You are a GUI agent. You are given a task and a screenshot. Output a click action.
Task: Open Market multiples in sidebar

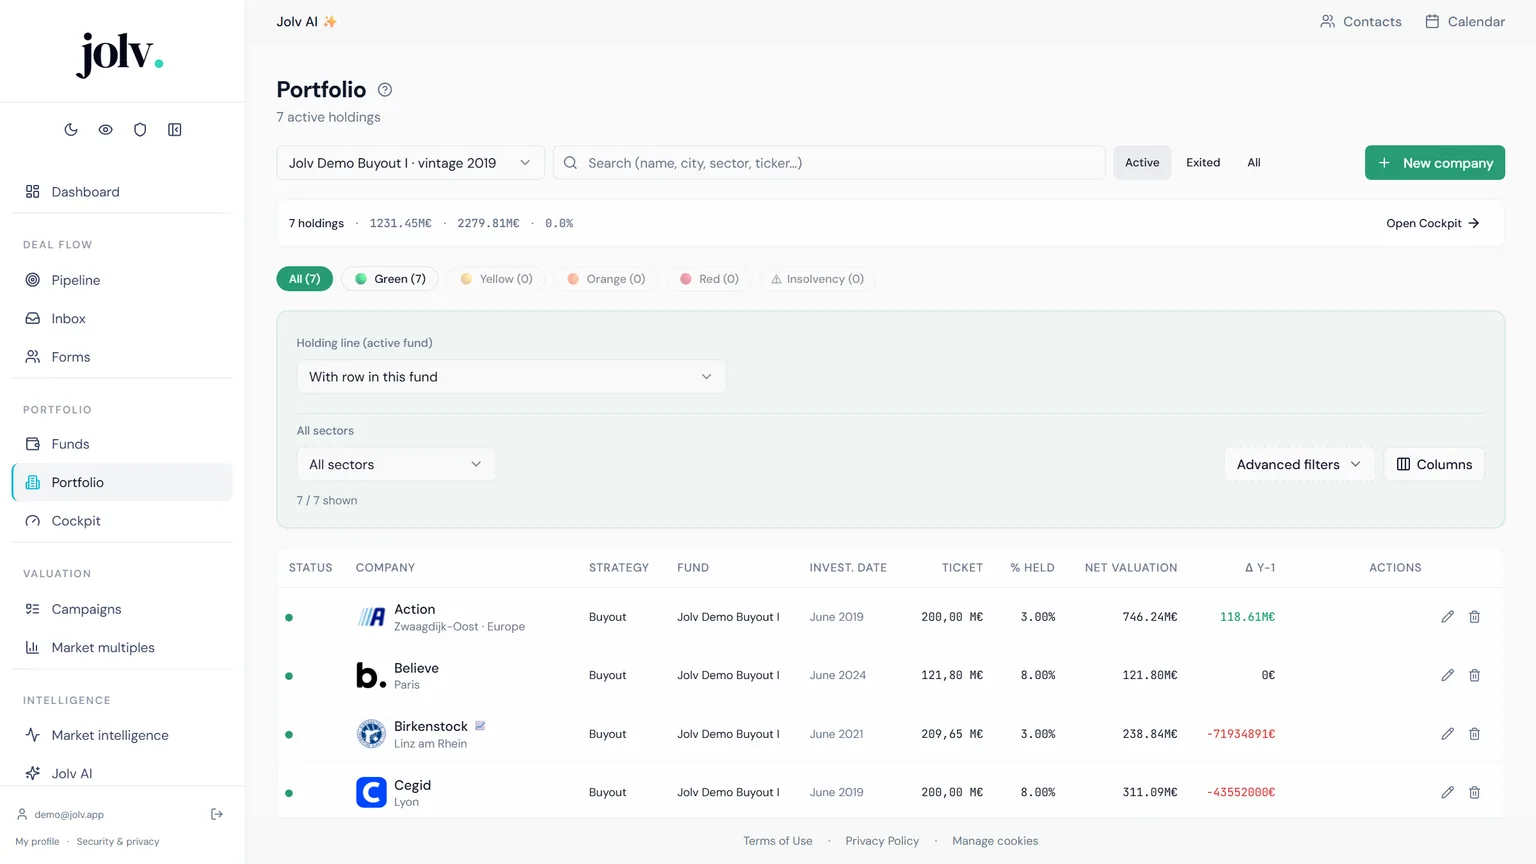pos(122,648)
